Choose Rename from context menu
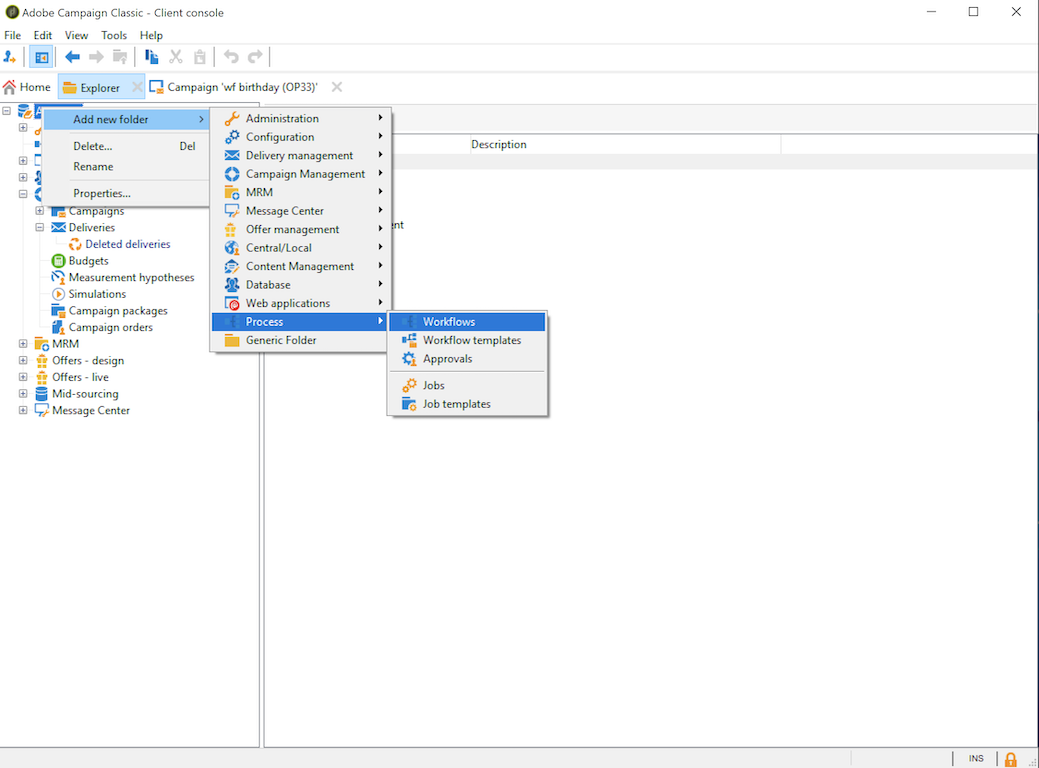 127,167
